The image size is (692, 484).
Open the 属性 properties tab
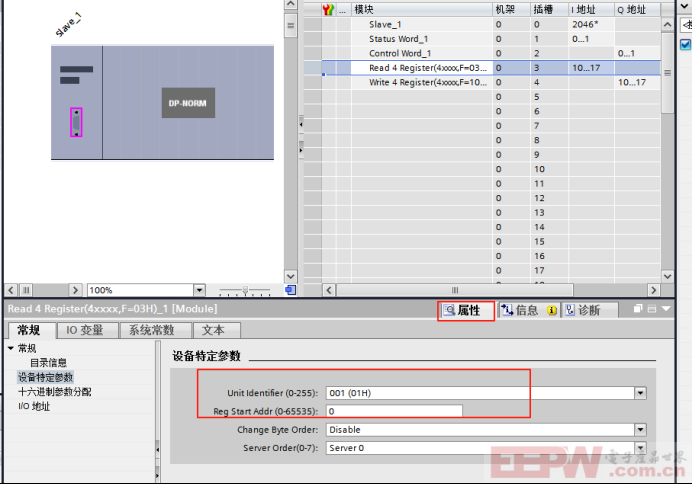point(466,311)
